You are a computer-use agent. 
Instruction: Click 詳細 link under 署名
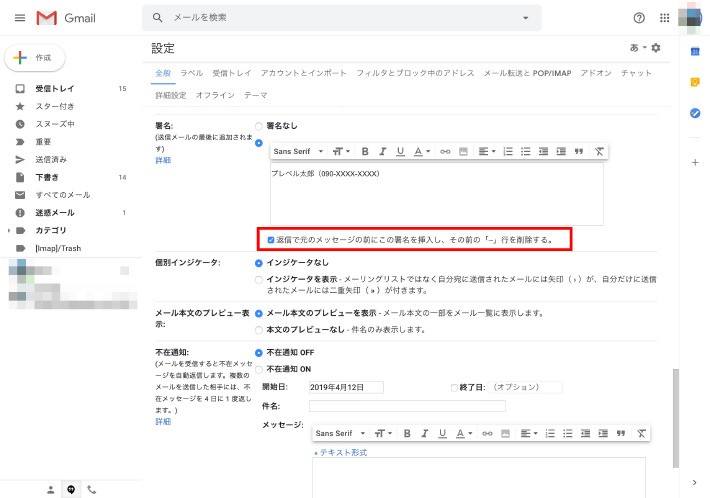click(163, 160)
